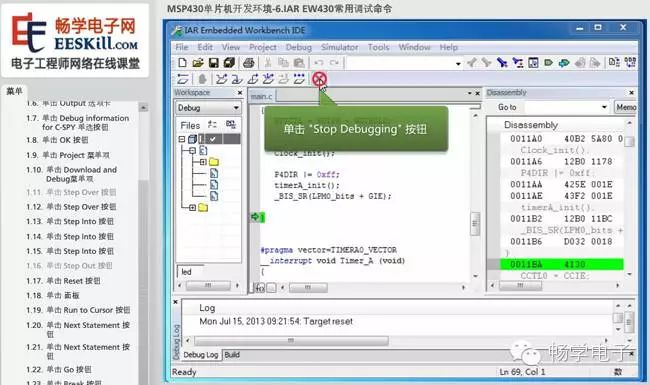Click the Go debug icon with three dots
The height and width of the screenshot is (385, 650).
click(299, 79)
